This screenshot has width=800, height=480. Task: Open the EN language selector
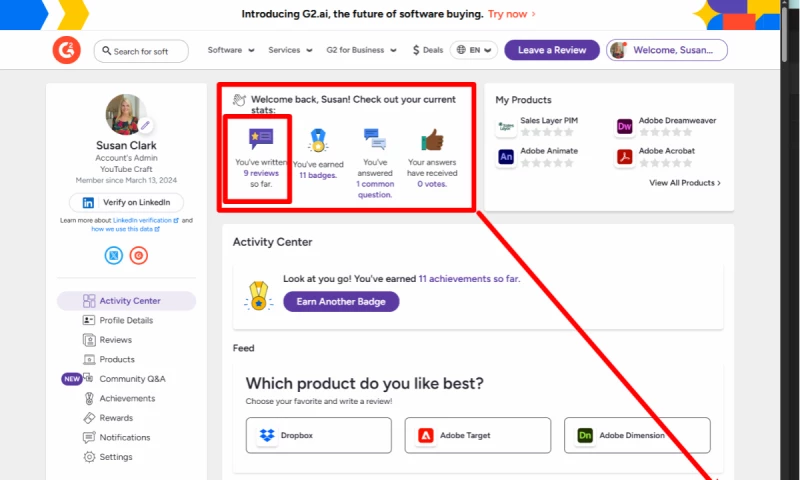(x=474, y=50)
